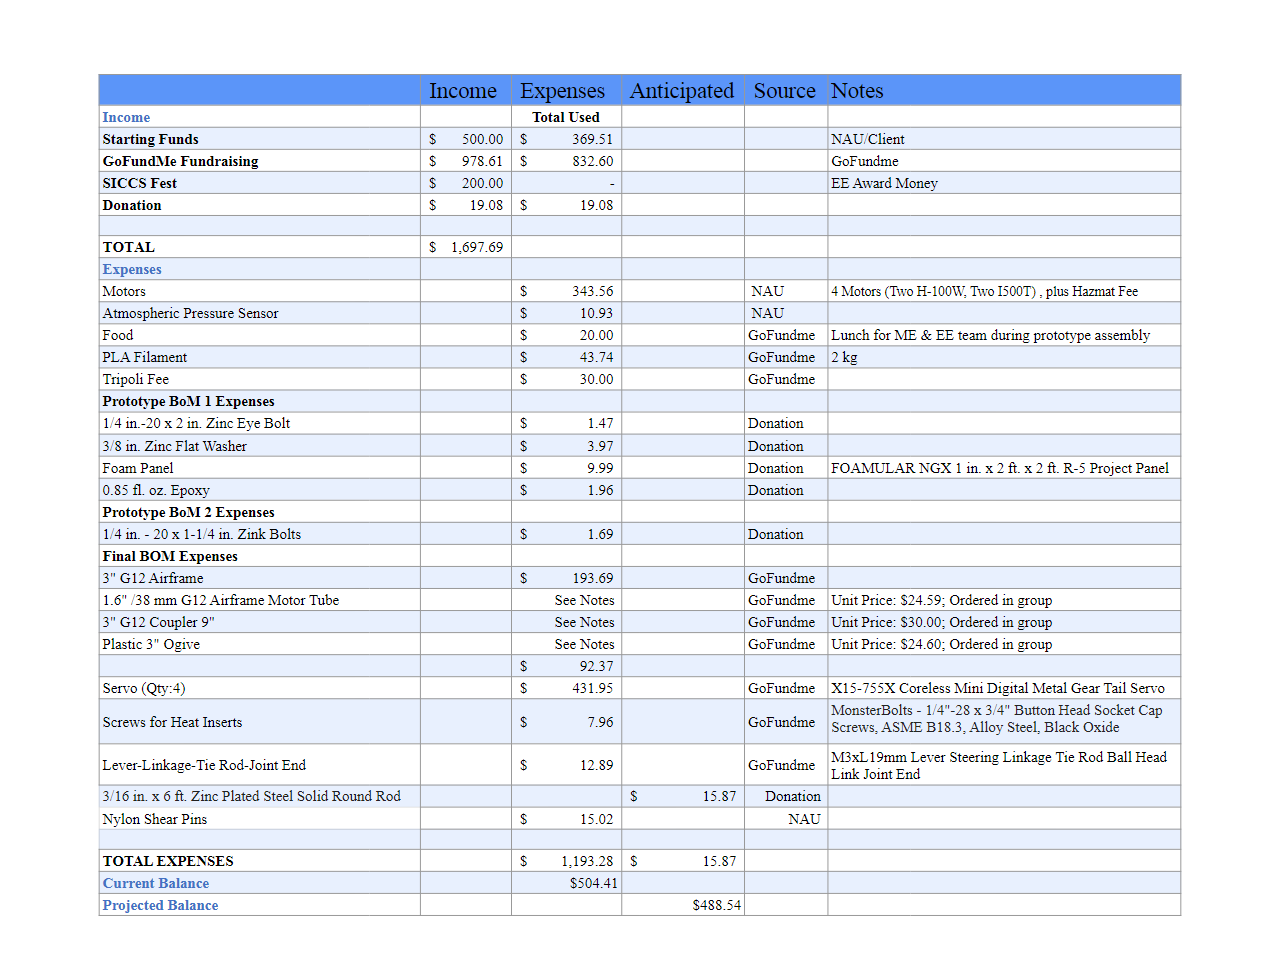Click the blue Expenses section label in first column
This screenshot has height=977, width=1287.
tap(132, 270)
